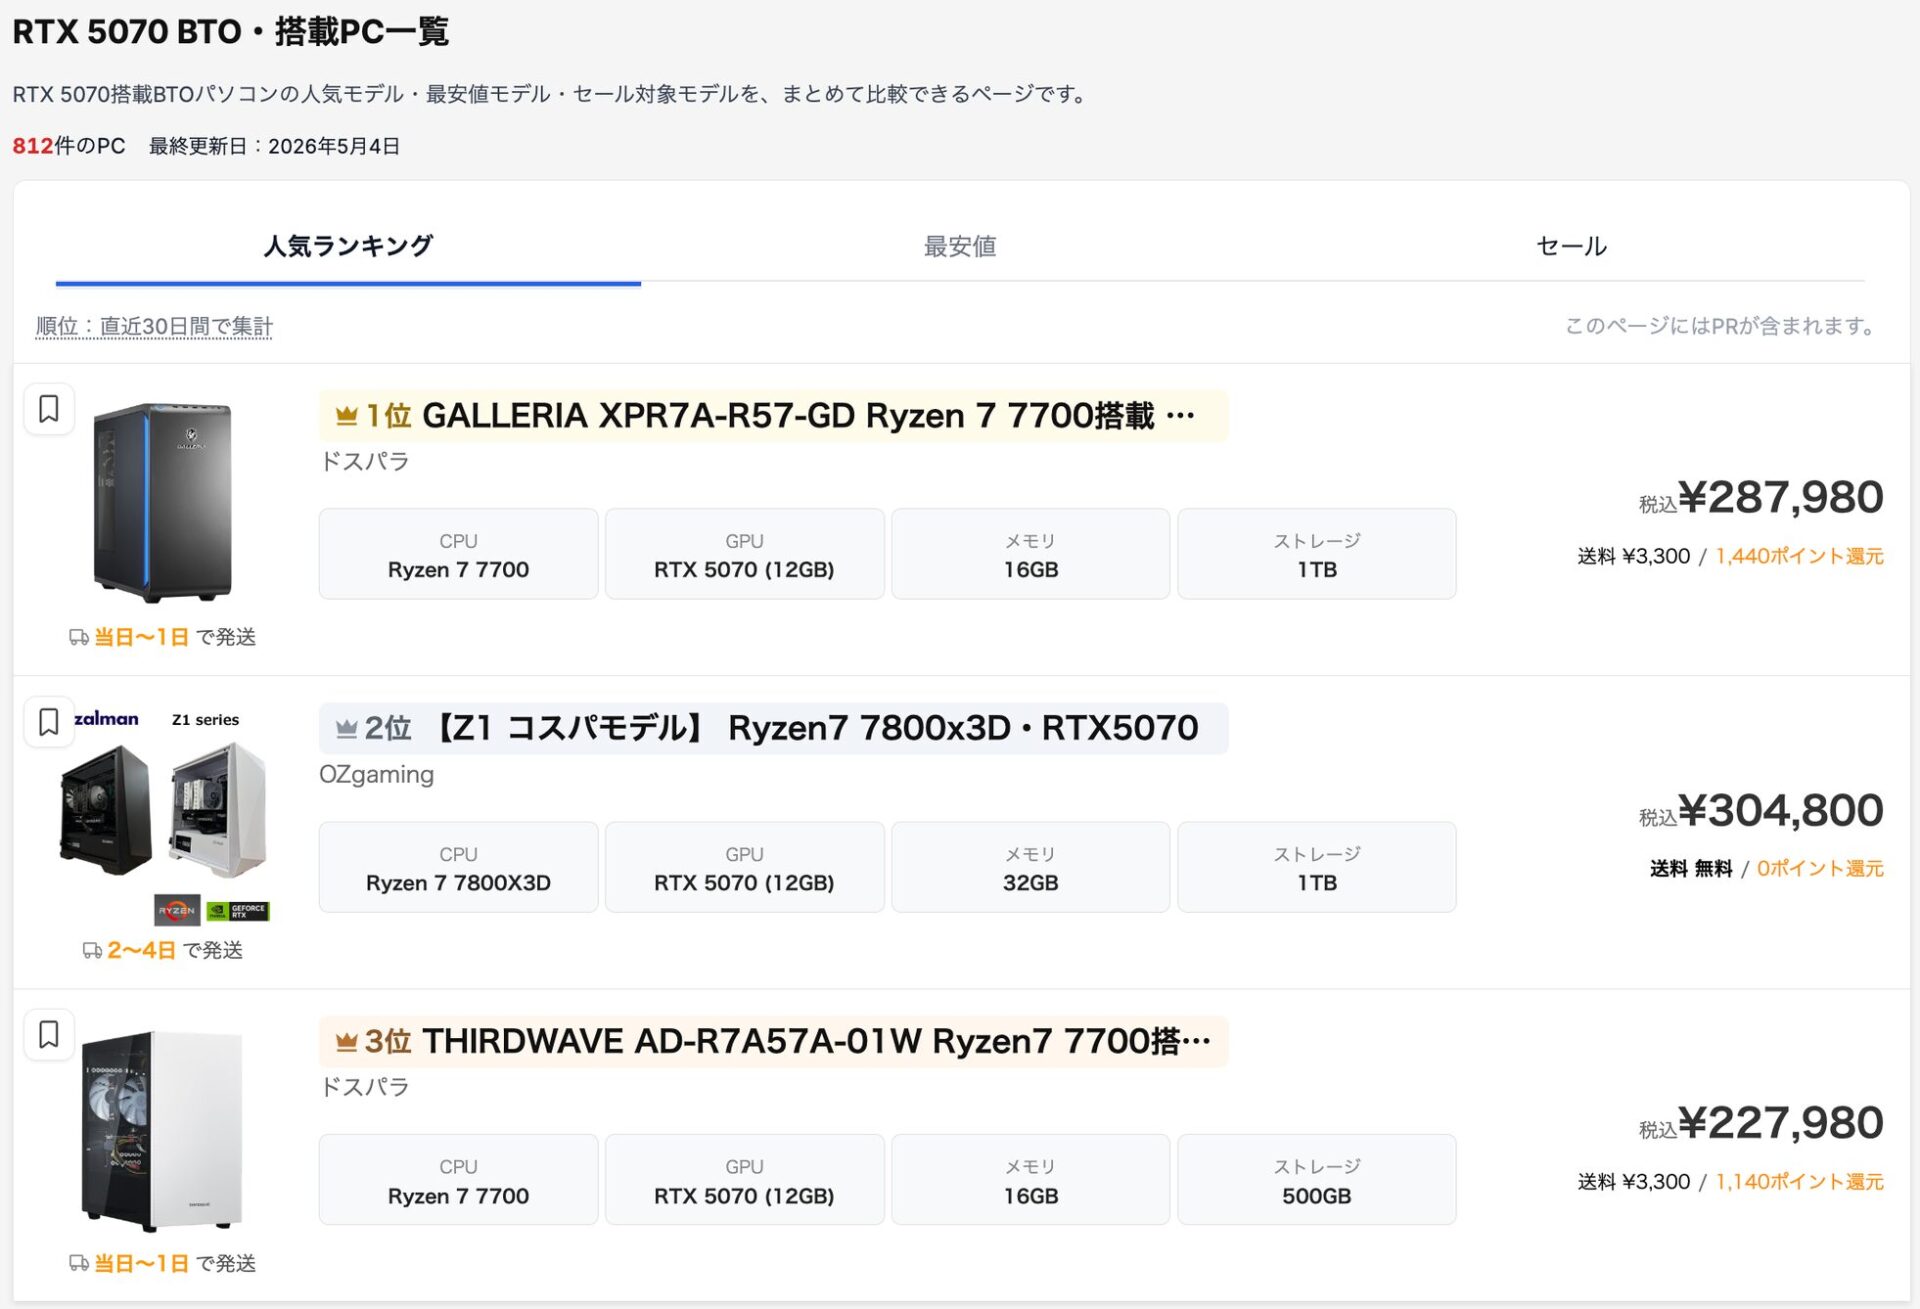Click 最終更新日：2026年5月4日 text
Image resolution: width=1920 pixels, height=1309 pixels.
pyautogui.click(x=274, y=146)
